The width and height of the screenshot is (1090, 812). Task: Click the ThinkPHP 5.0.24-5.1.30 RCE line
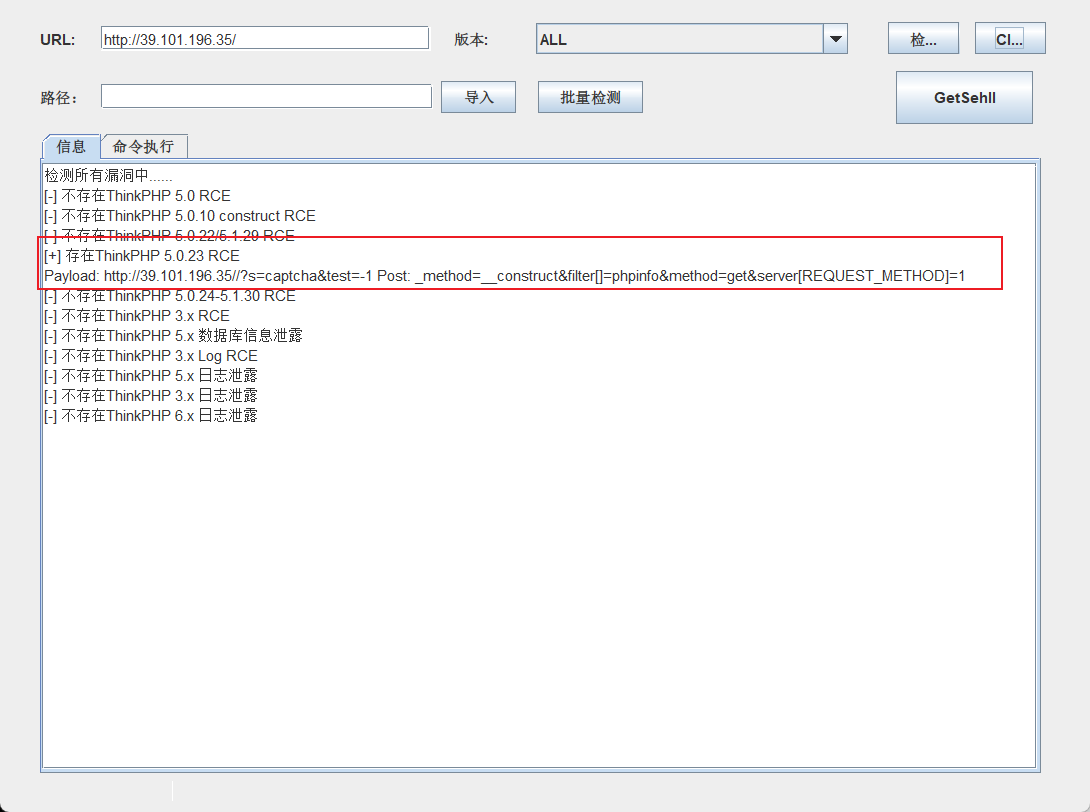point(170,296)
